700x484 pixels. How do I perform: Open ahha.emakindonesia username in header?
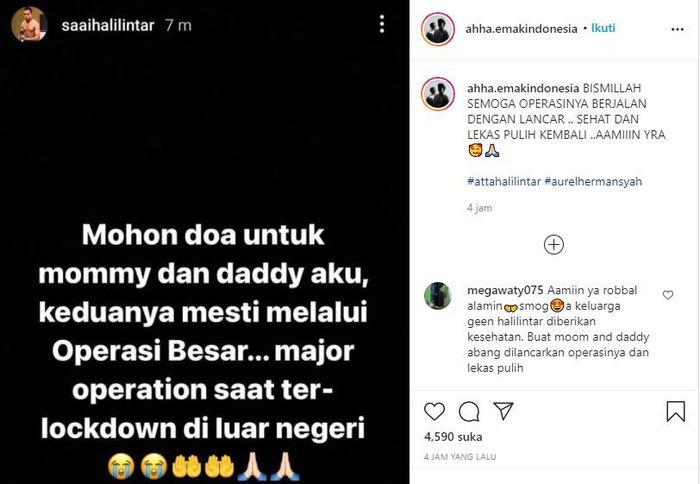521,29
